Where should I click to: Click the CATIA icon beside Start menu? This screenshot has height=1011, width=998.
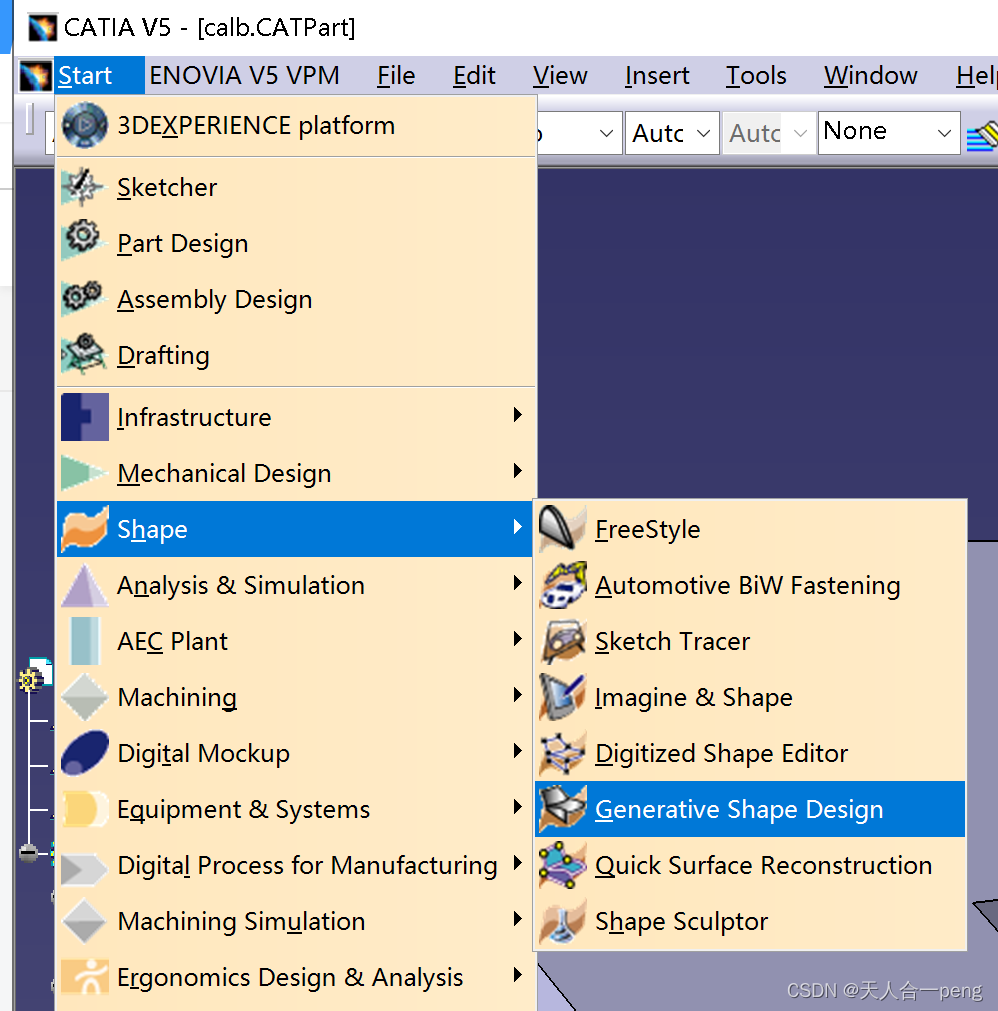point(35,75)
